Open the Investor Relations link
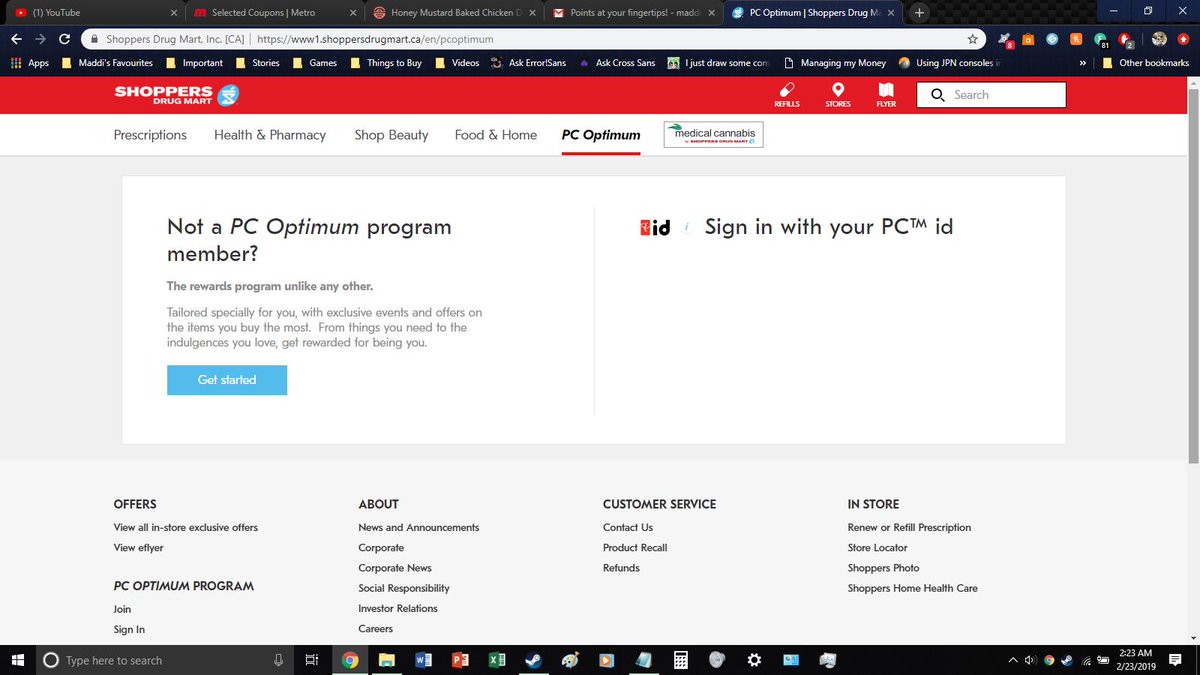The width and height of the screenshot is (1200, 675). (x=398, y=608)
